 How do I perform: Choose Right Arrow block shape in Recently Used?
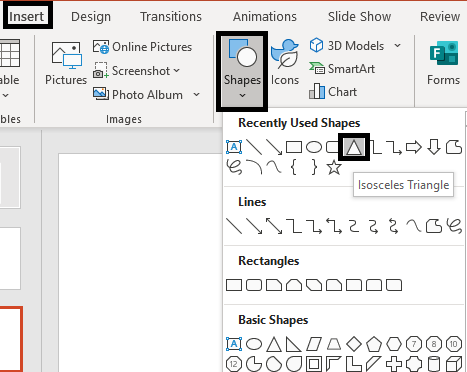414,147
